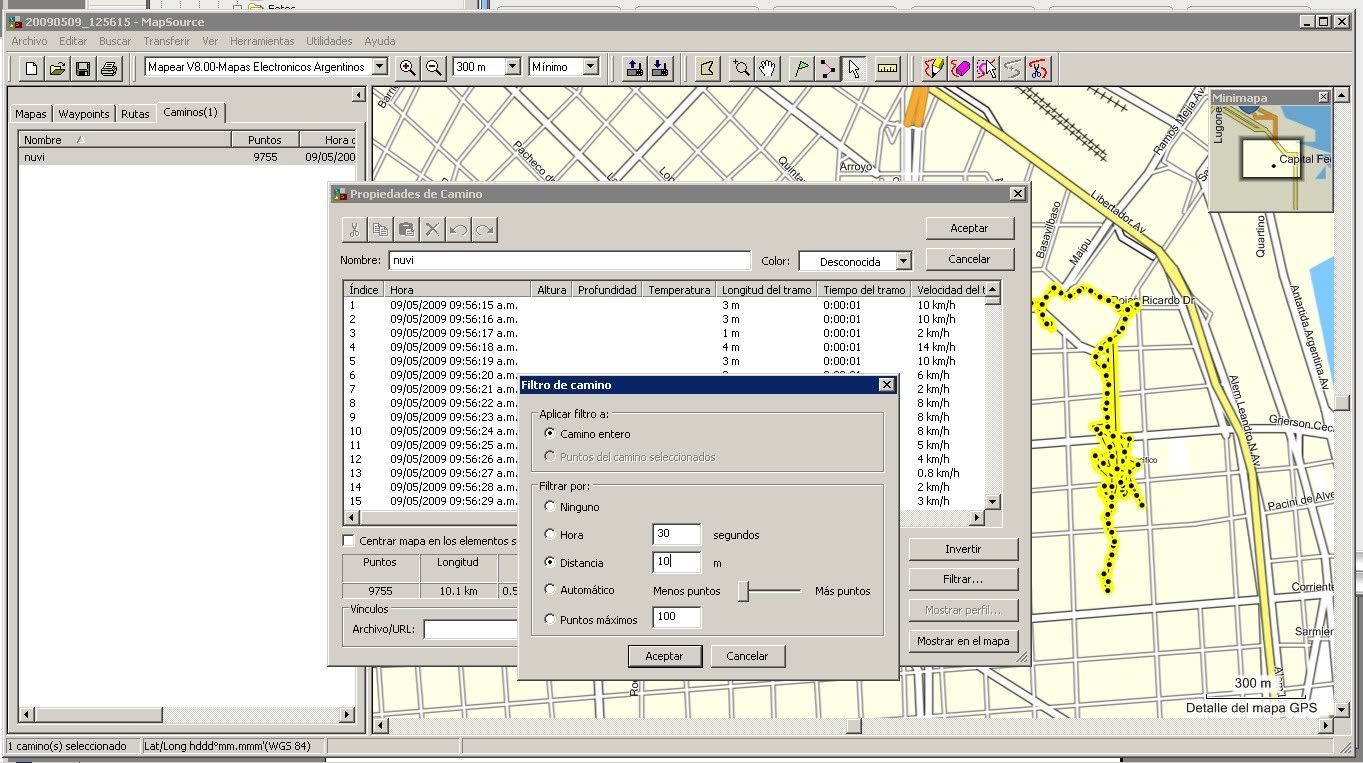Screen dimensions: 1363x763
Task: Open the 300 m zoom scale dropdown
Action: [513, 67]
